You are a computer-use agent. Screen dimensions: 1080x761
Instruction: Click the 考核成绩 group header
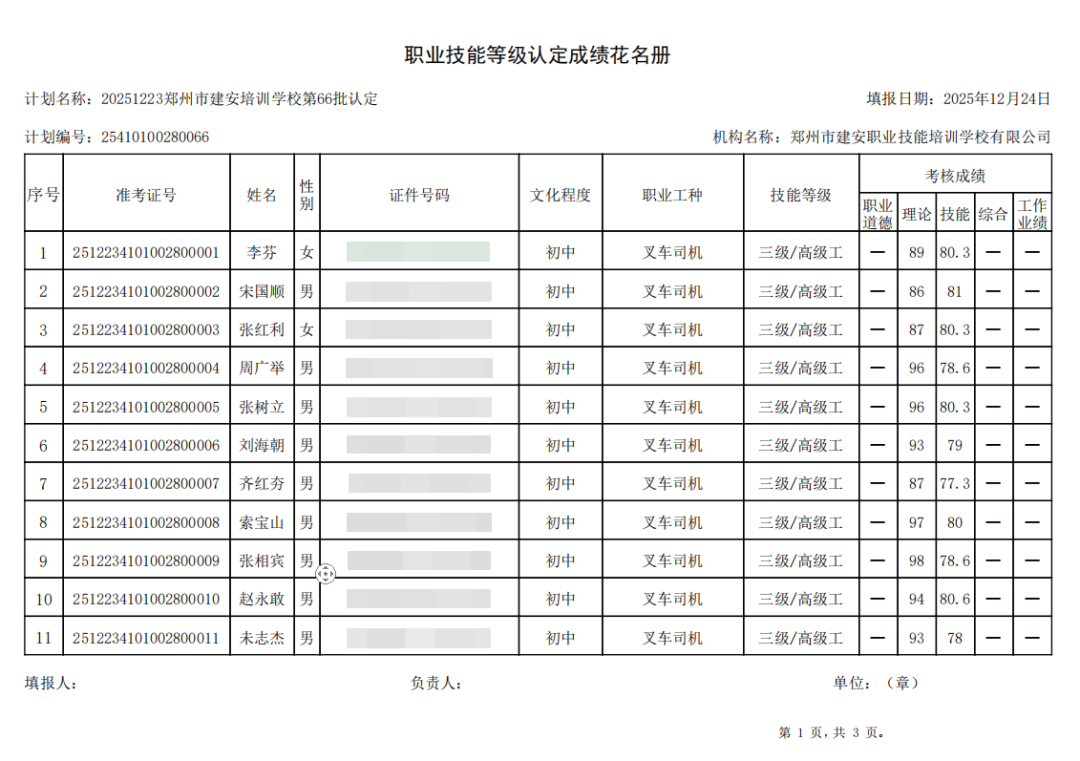pos(955,176)
